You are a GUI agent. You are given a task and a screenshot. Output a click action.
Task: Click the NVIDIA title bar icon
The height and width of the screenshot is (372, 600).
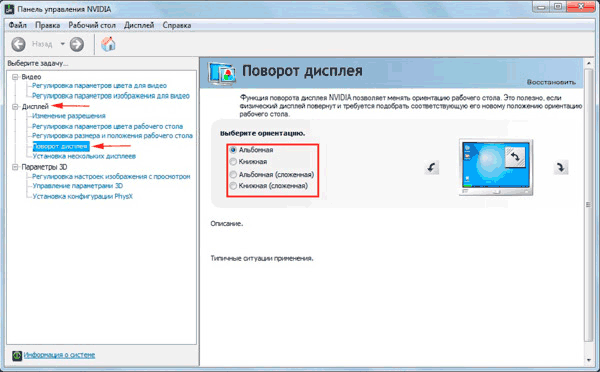click(x=9, y=8)
